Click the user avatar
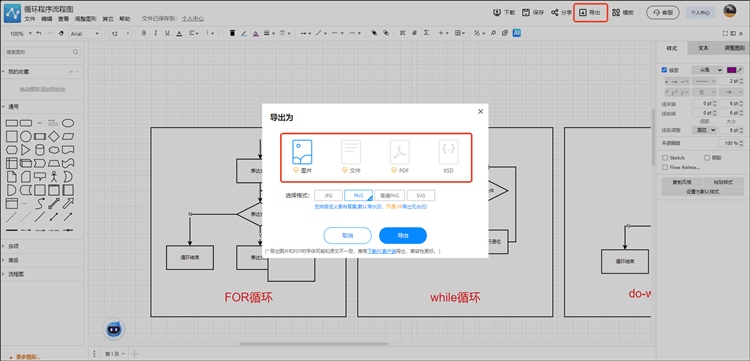The width and height of the screenshot is (750, 361). 729,11
